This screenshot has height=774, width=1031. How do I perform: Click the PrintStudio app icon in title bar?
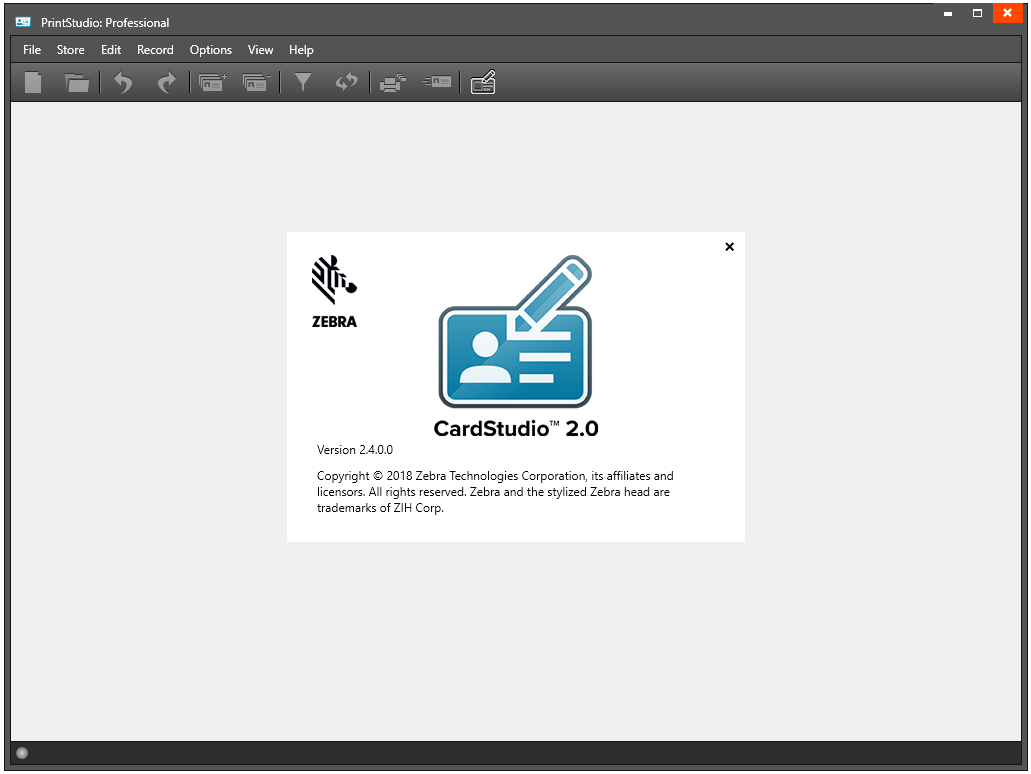coord(23,22)
